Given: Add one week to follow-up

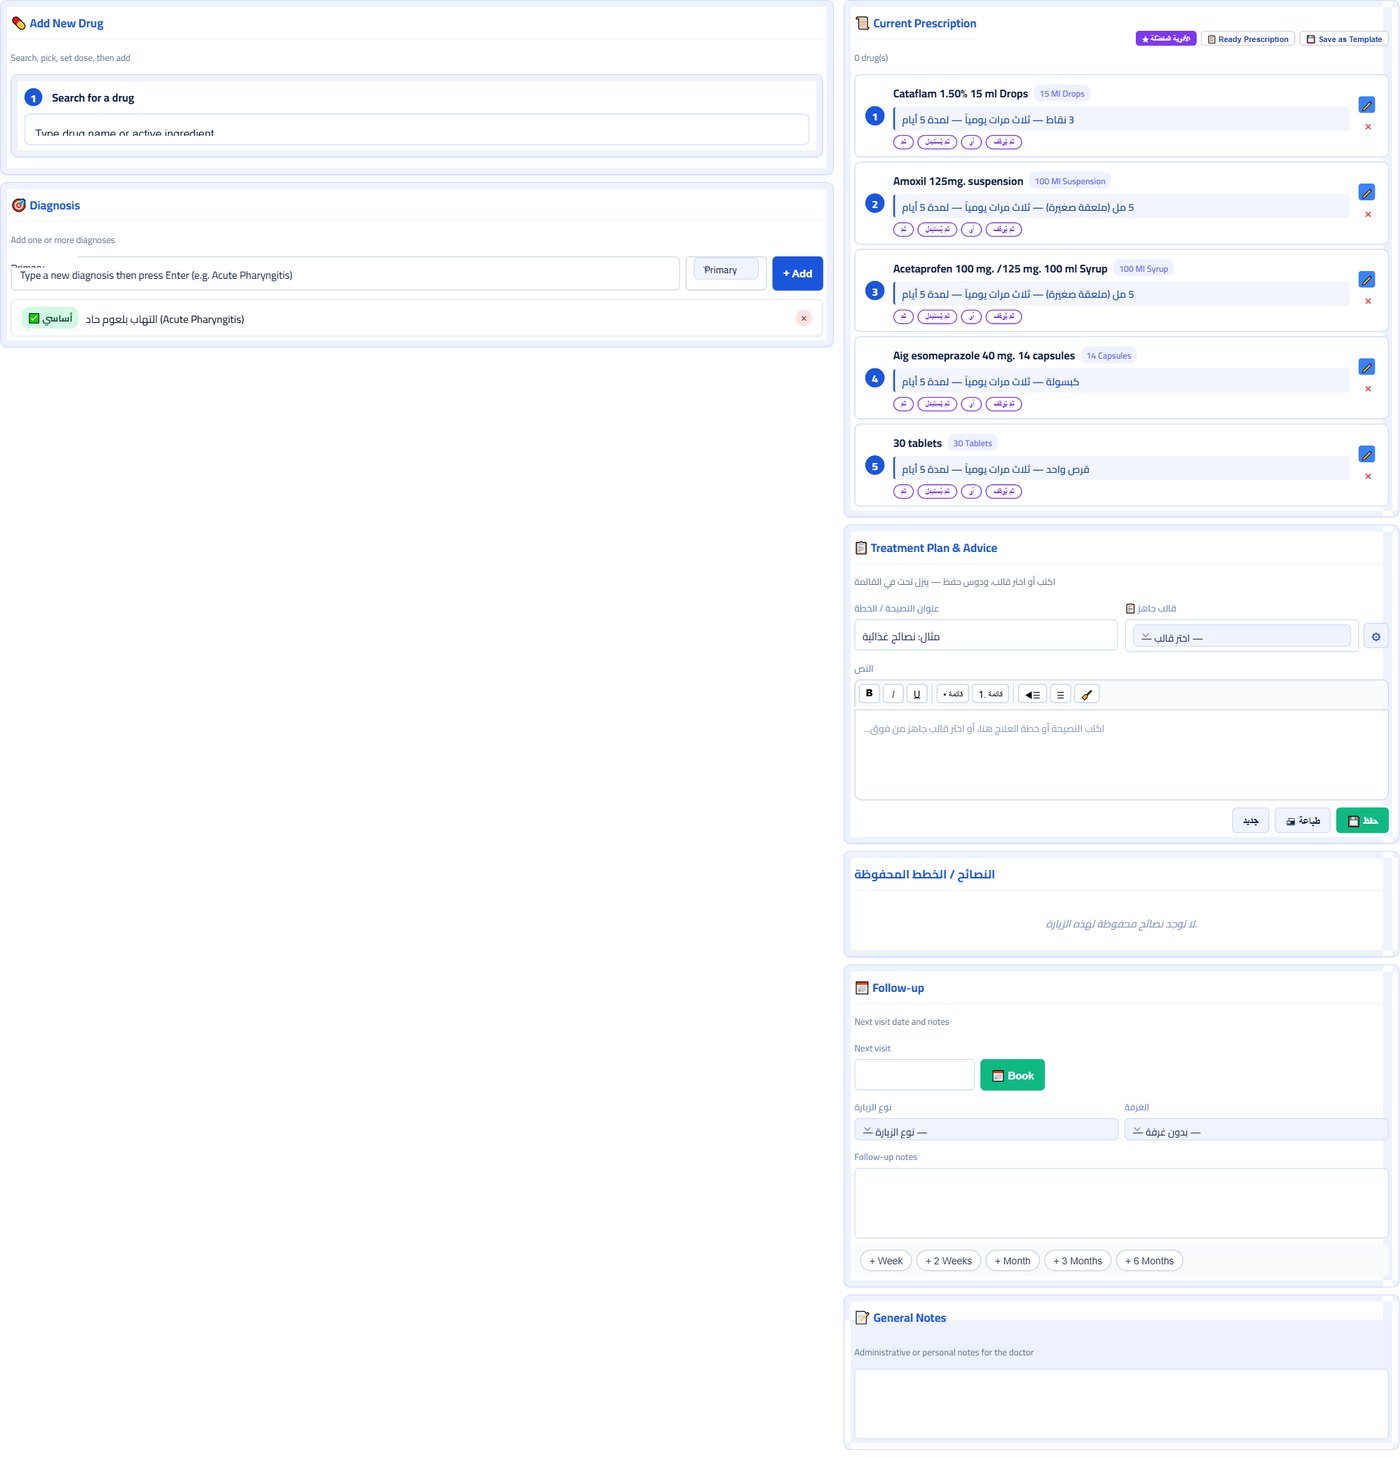Looking at the screenshot, I should (x=886, y=1261).
